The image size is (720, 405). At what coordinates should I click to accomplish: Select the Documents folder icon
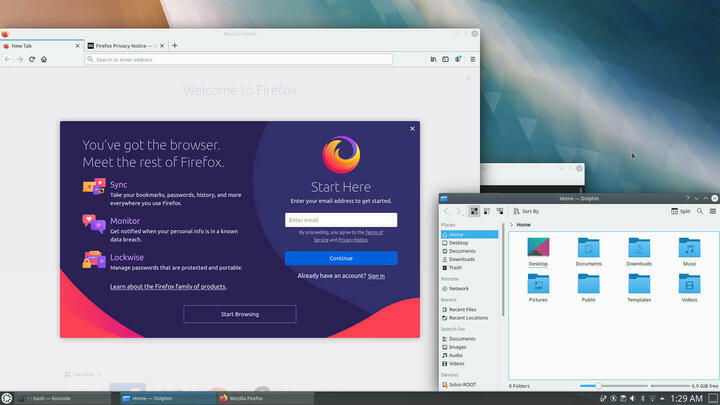click(589, 252)
